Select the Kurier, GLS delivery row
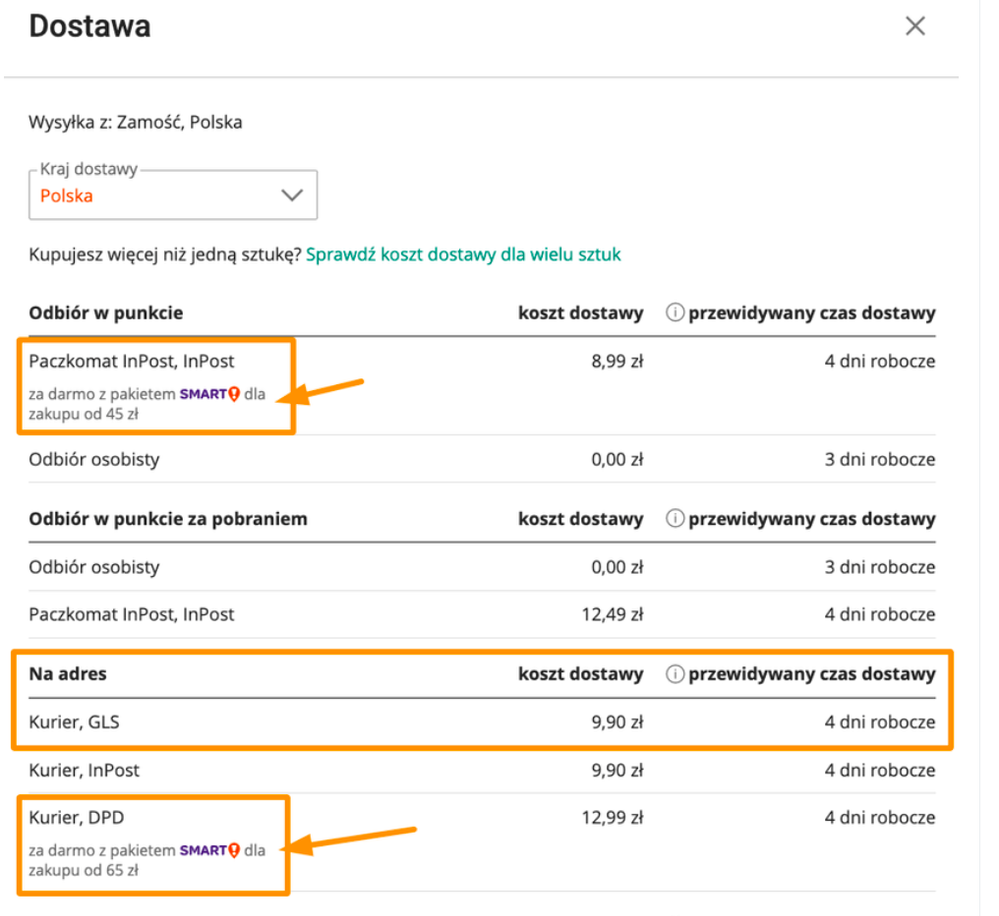 [x=74, y=721]
